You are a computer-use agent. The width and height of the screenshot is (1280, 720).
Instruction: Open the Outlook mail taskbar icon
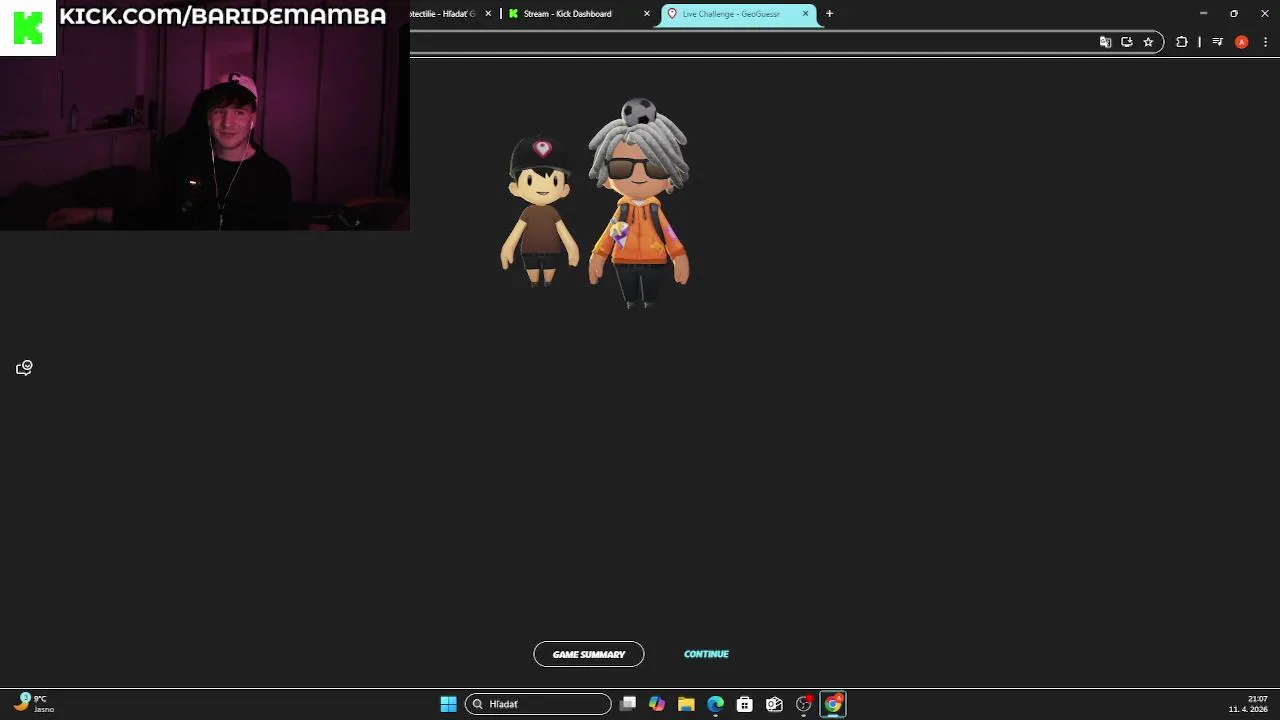774,704
